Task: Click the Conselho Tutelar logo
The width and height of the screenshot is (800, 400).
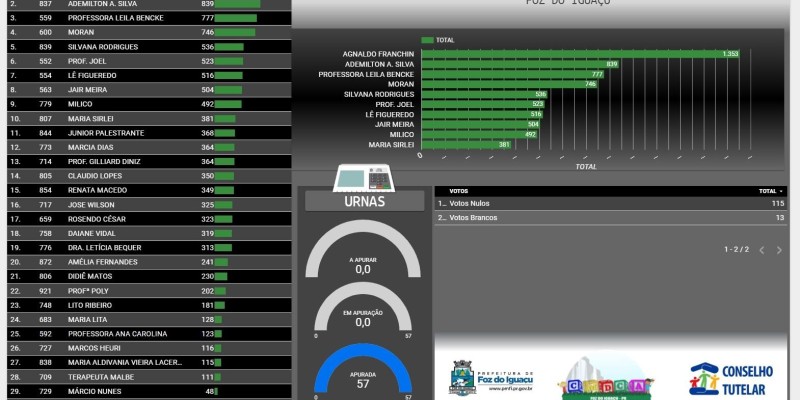Action: point(731,379)
